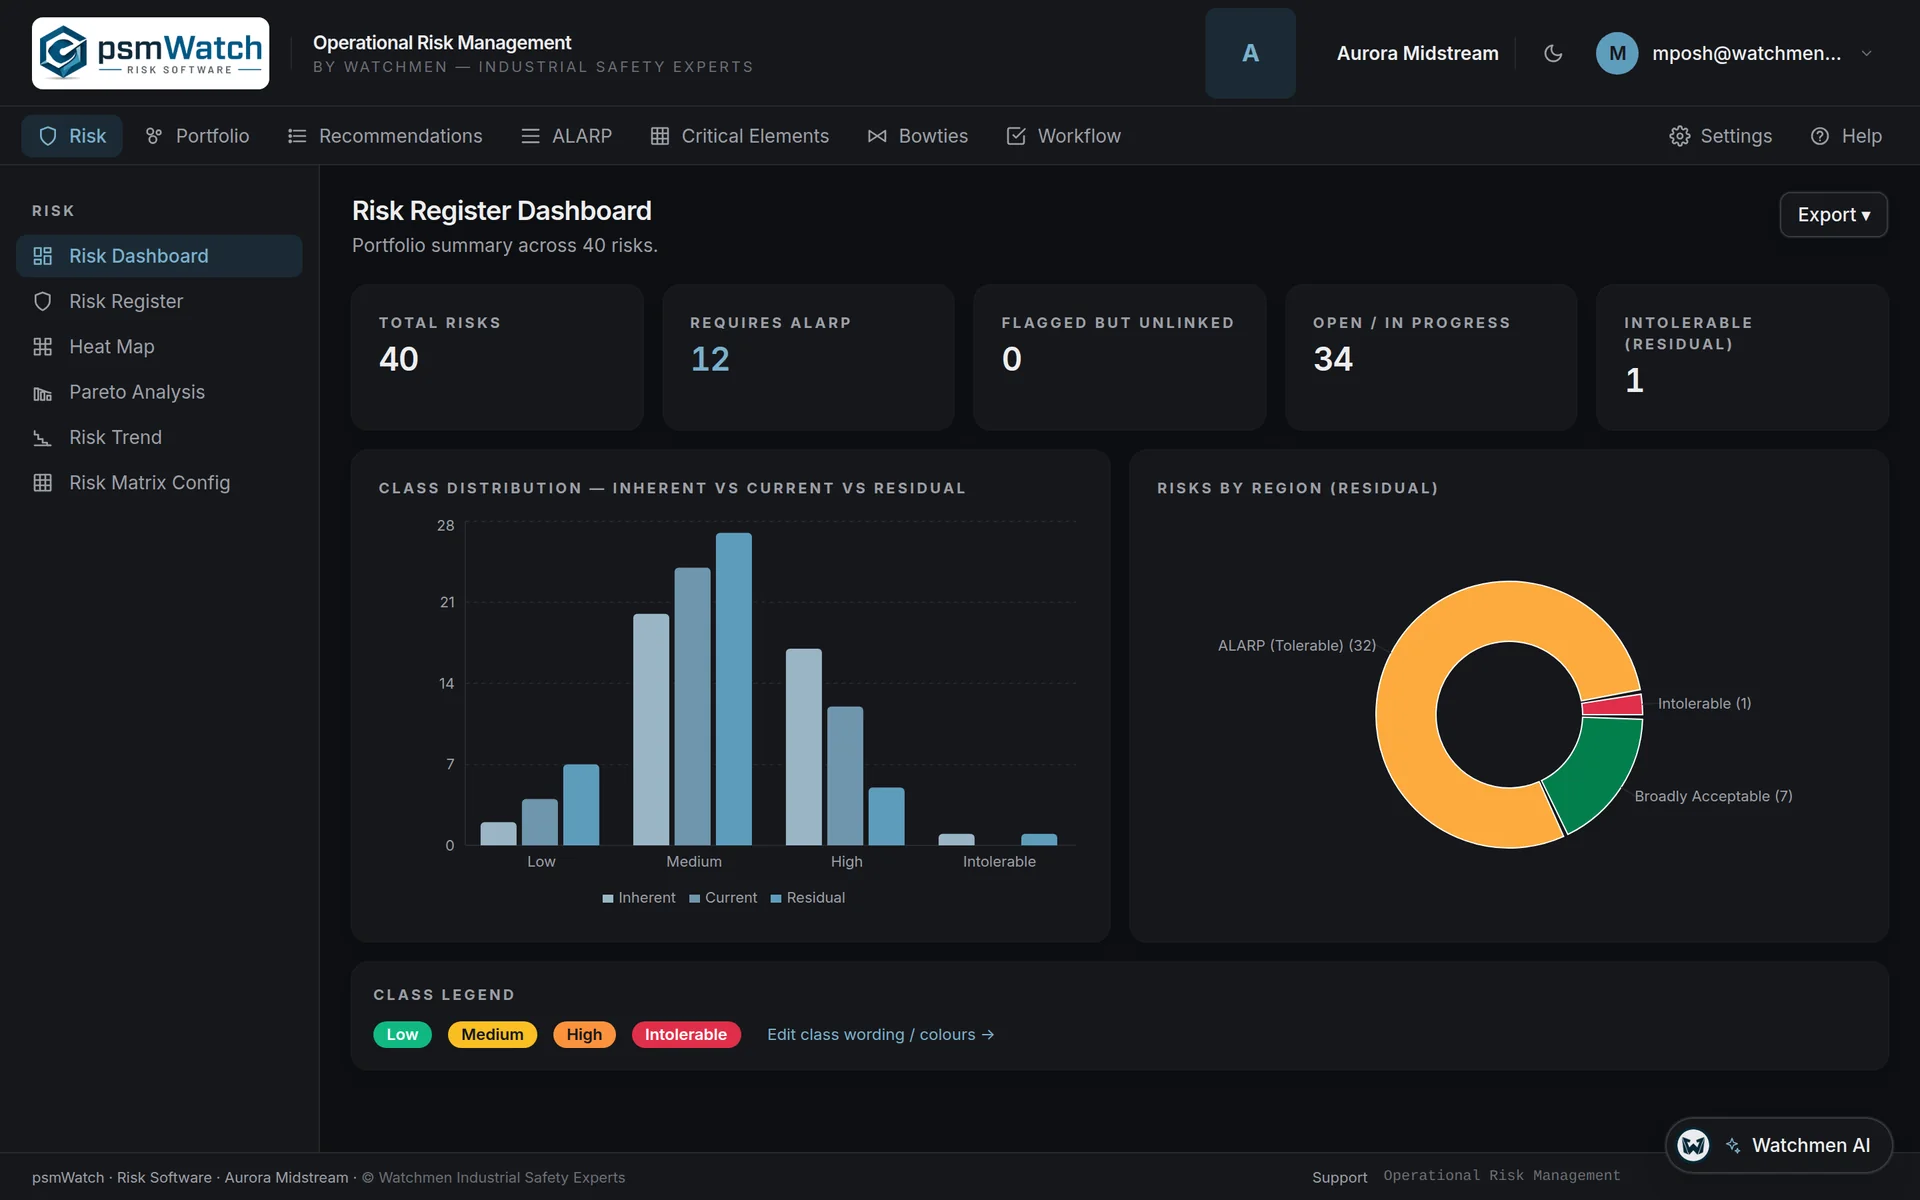Toggle the Current series in chart legend
The width and height of the screenshot is (1920, 1200).
click(x=723, y=898)
